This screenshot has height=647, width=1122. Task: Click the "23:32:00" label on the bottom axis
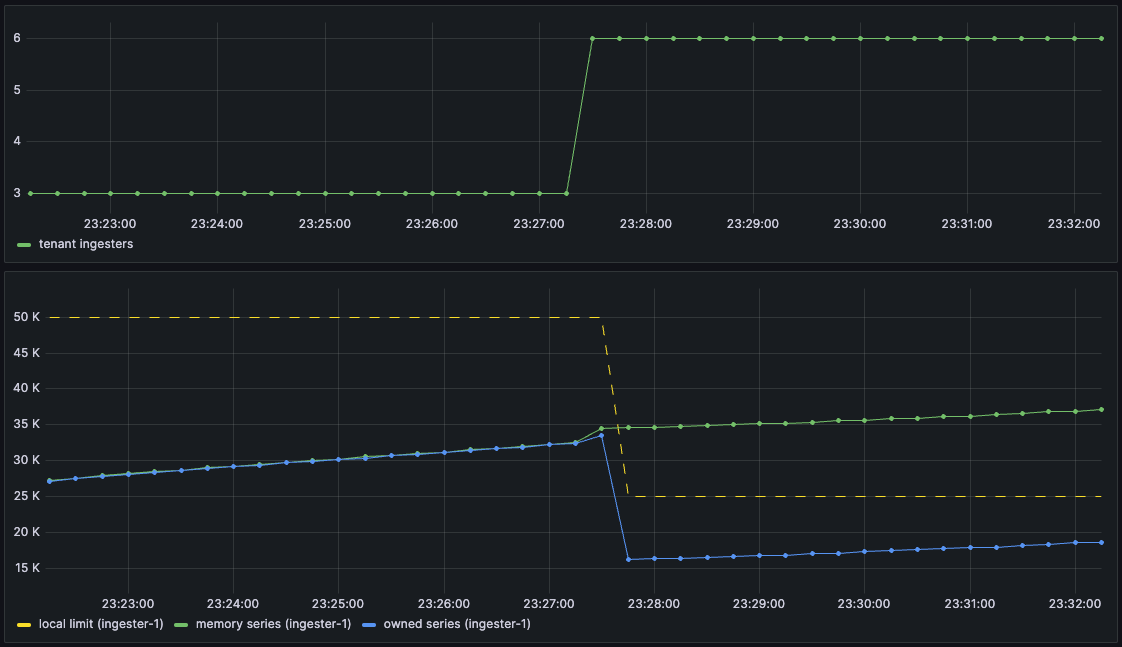(1074, 603)
